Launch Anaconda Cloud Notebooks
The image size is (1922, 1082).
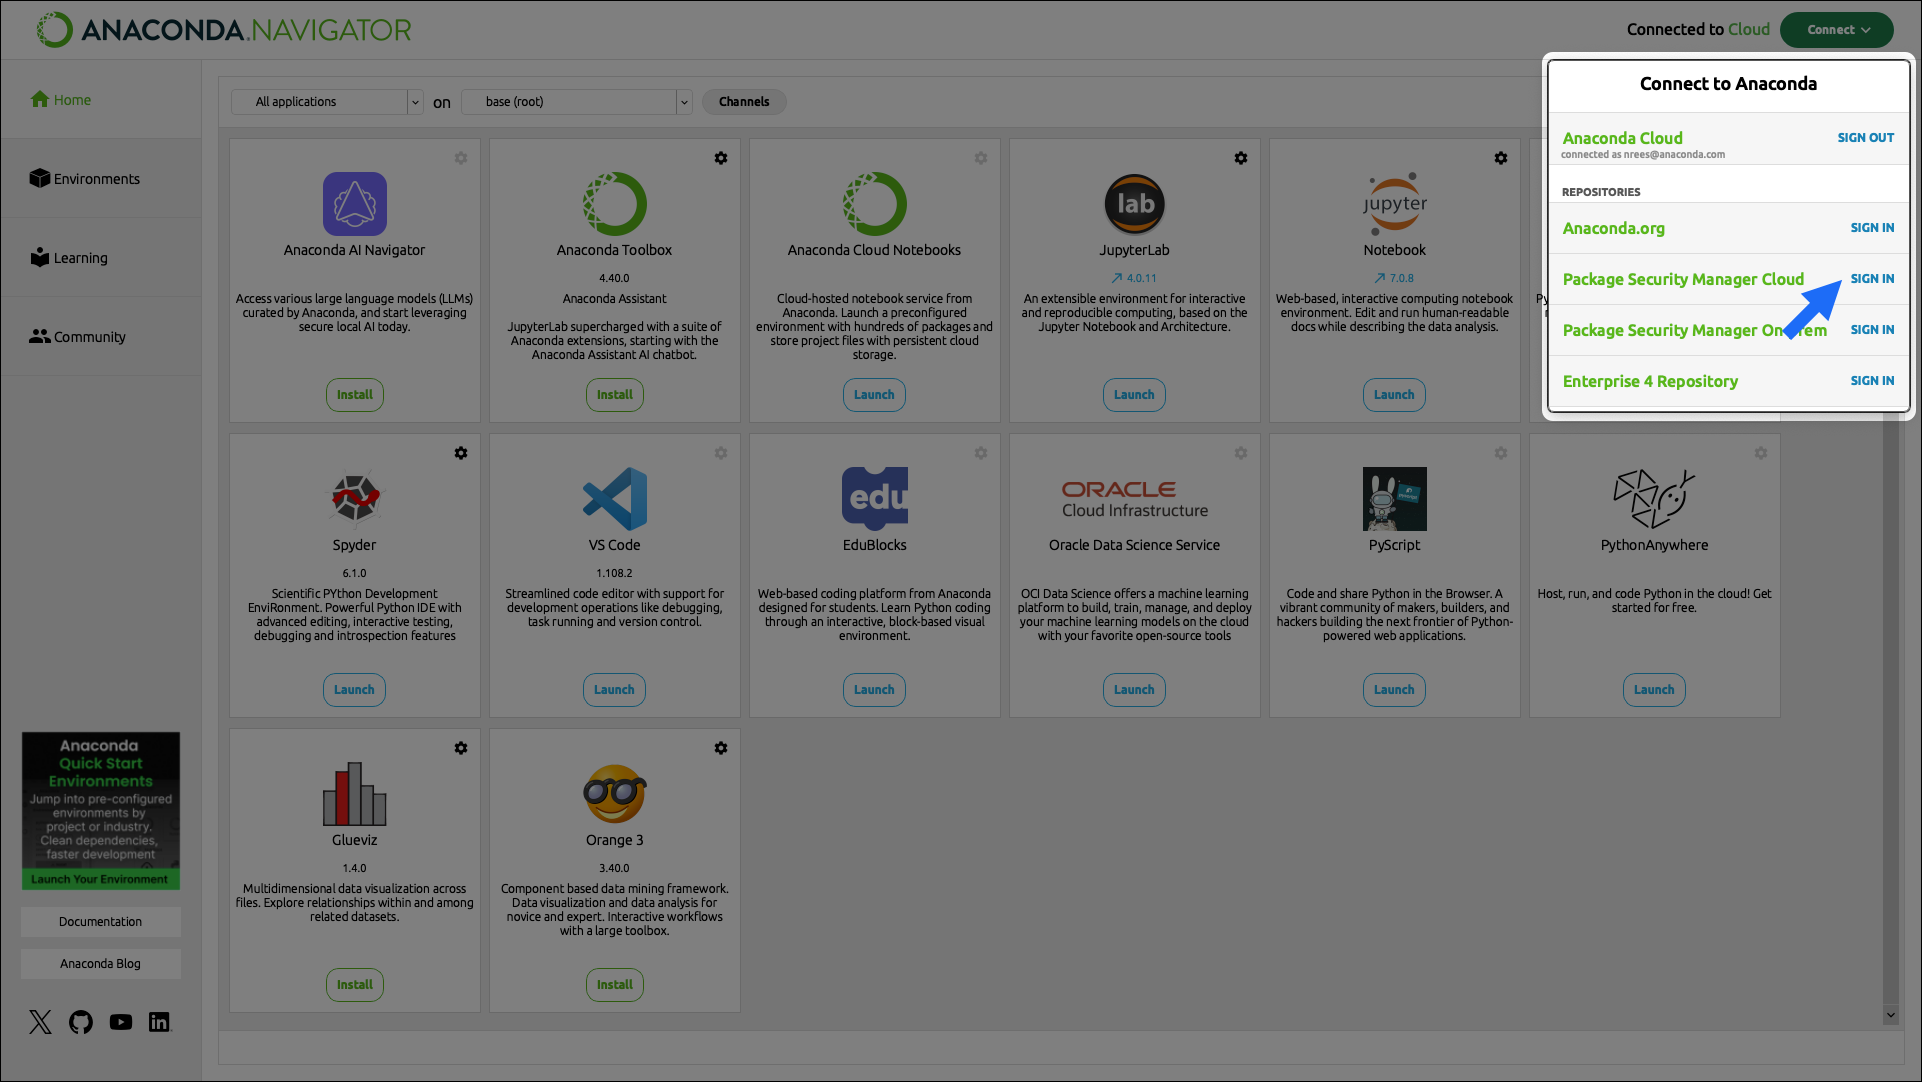tap(873, 394)
